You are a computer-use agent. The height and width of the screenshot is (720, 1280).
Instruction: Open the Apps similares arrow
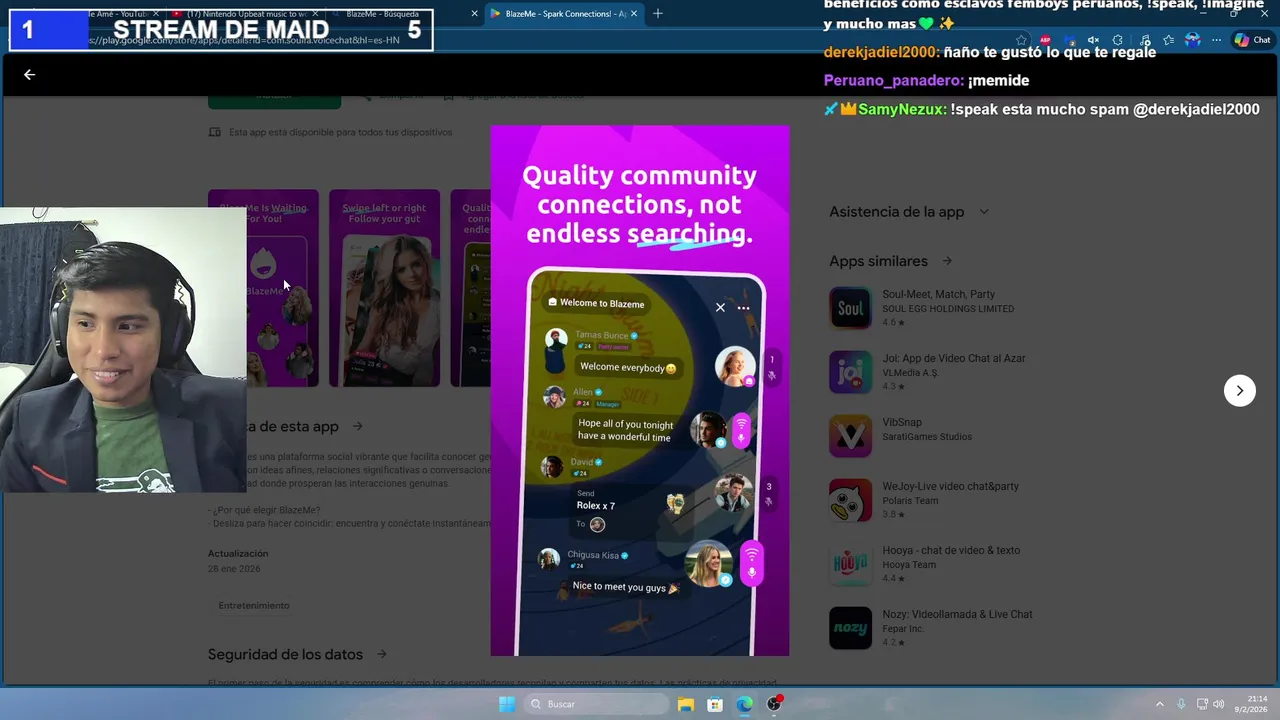tap(947, 261)
